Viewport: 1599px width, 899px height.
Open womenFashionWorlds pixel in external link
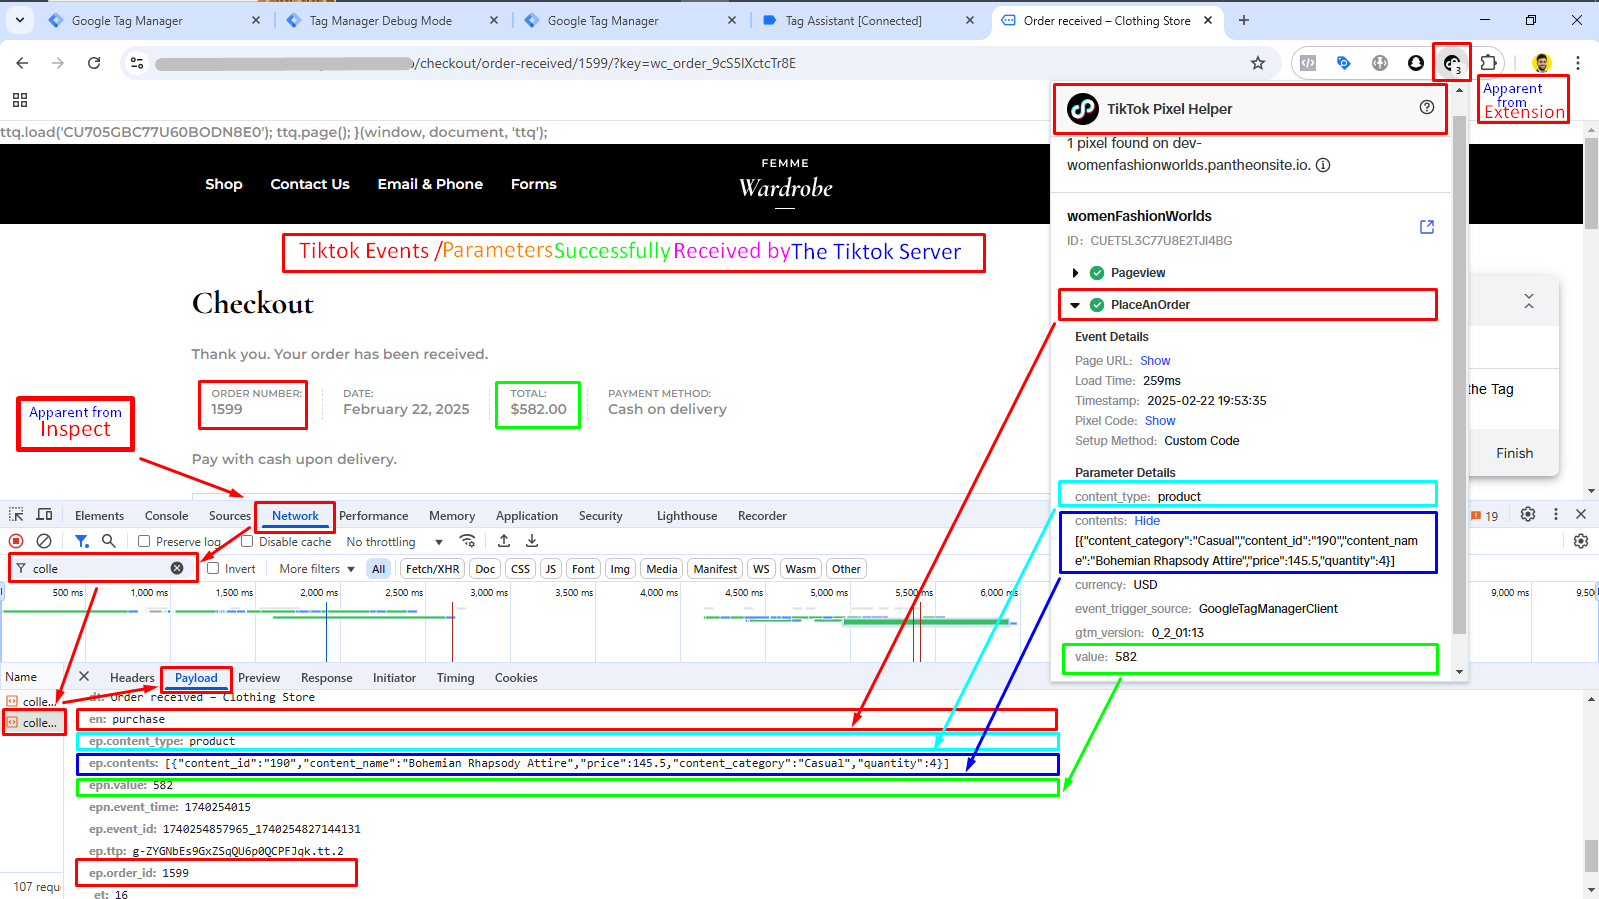point(1427,227)
